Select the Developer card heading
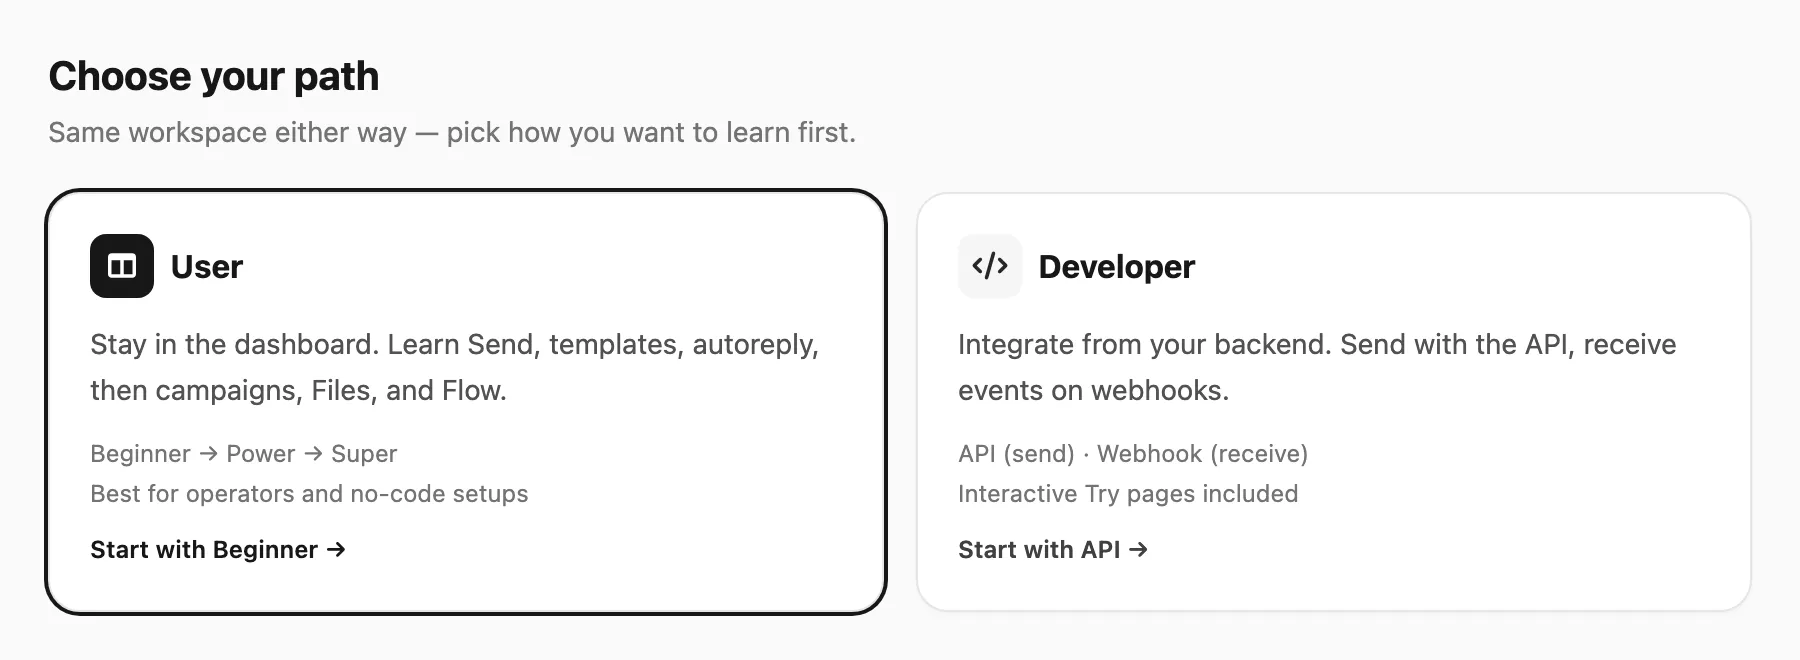 coord(1117,267)
